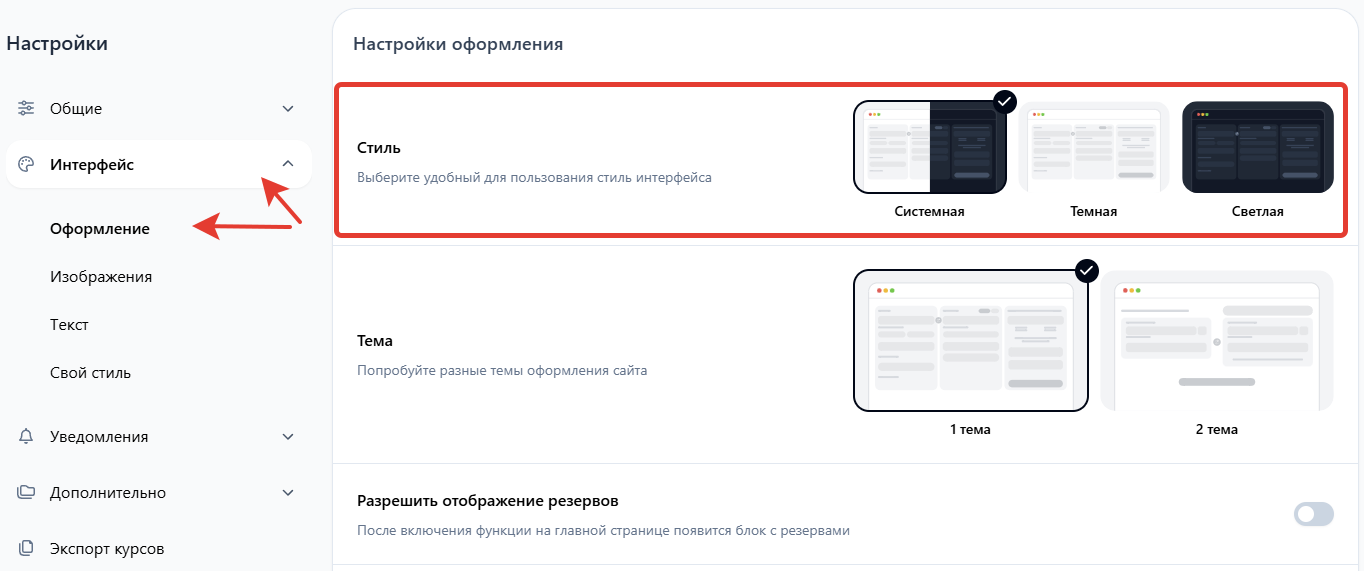1364x571 pixels.
Task: Expand the Уведомления section chevron
Action: [x=288, y=436]
